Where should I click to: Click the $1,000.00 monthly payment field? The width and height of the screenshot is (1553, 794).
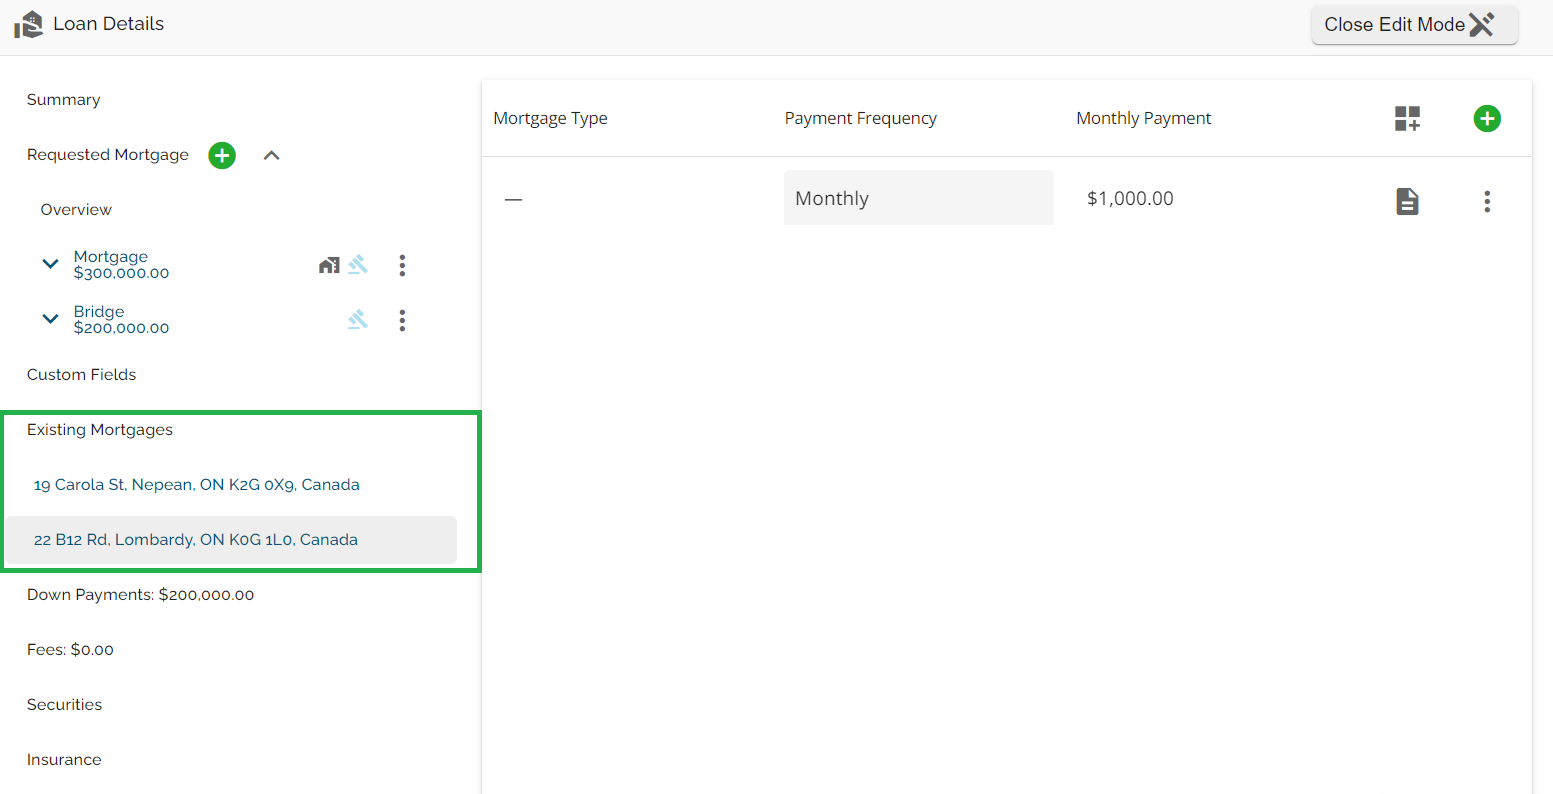[1130, 198]
